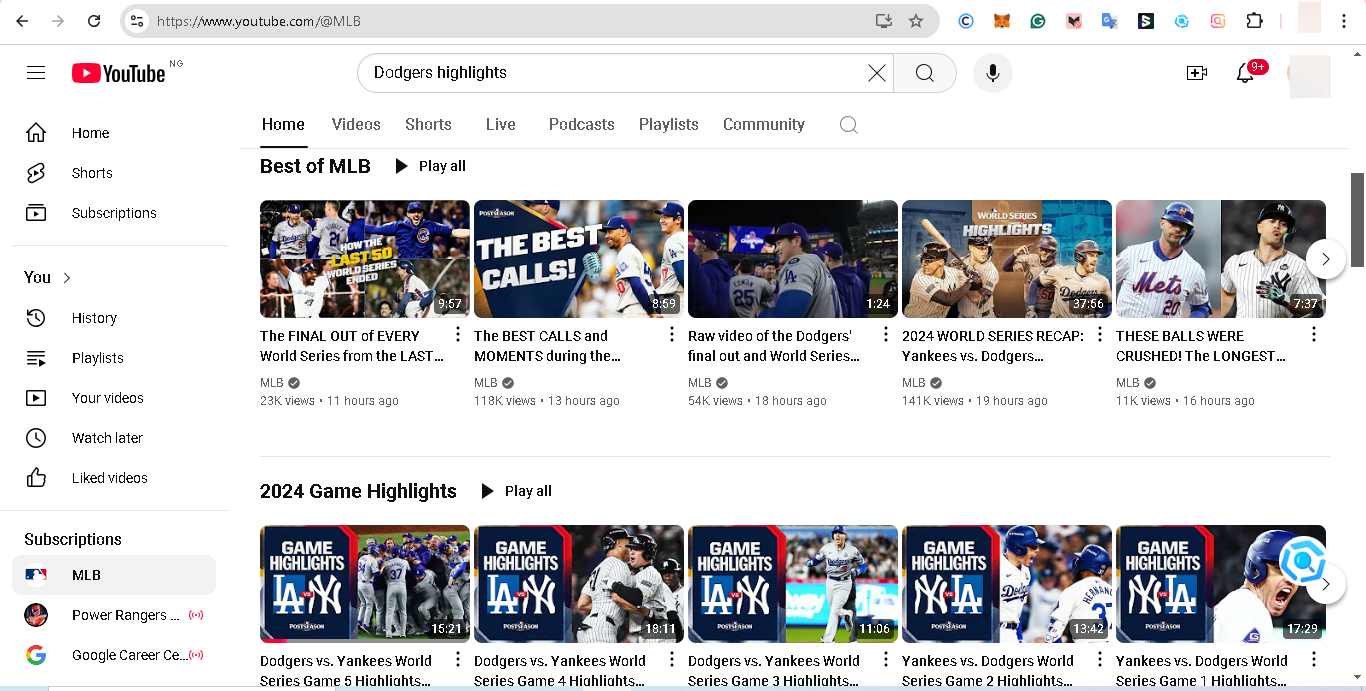Viewport: 1366px width, 691px height.
Task: Click the magnifier search button
Action: (925, 73)
